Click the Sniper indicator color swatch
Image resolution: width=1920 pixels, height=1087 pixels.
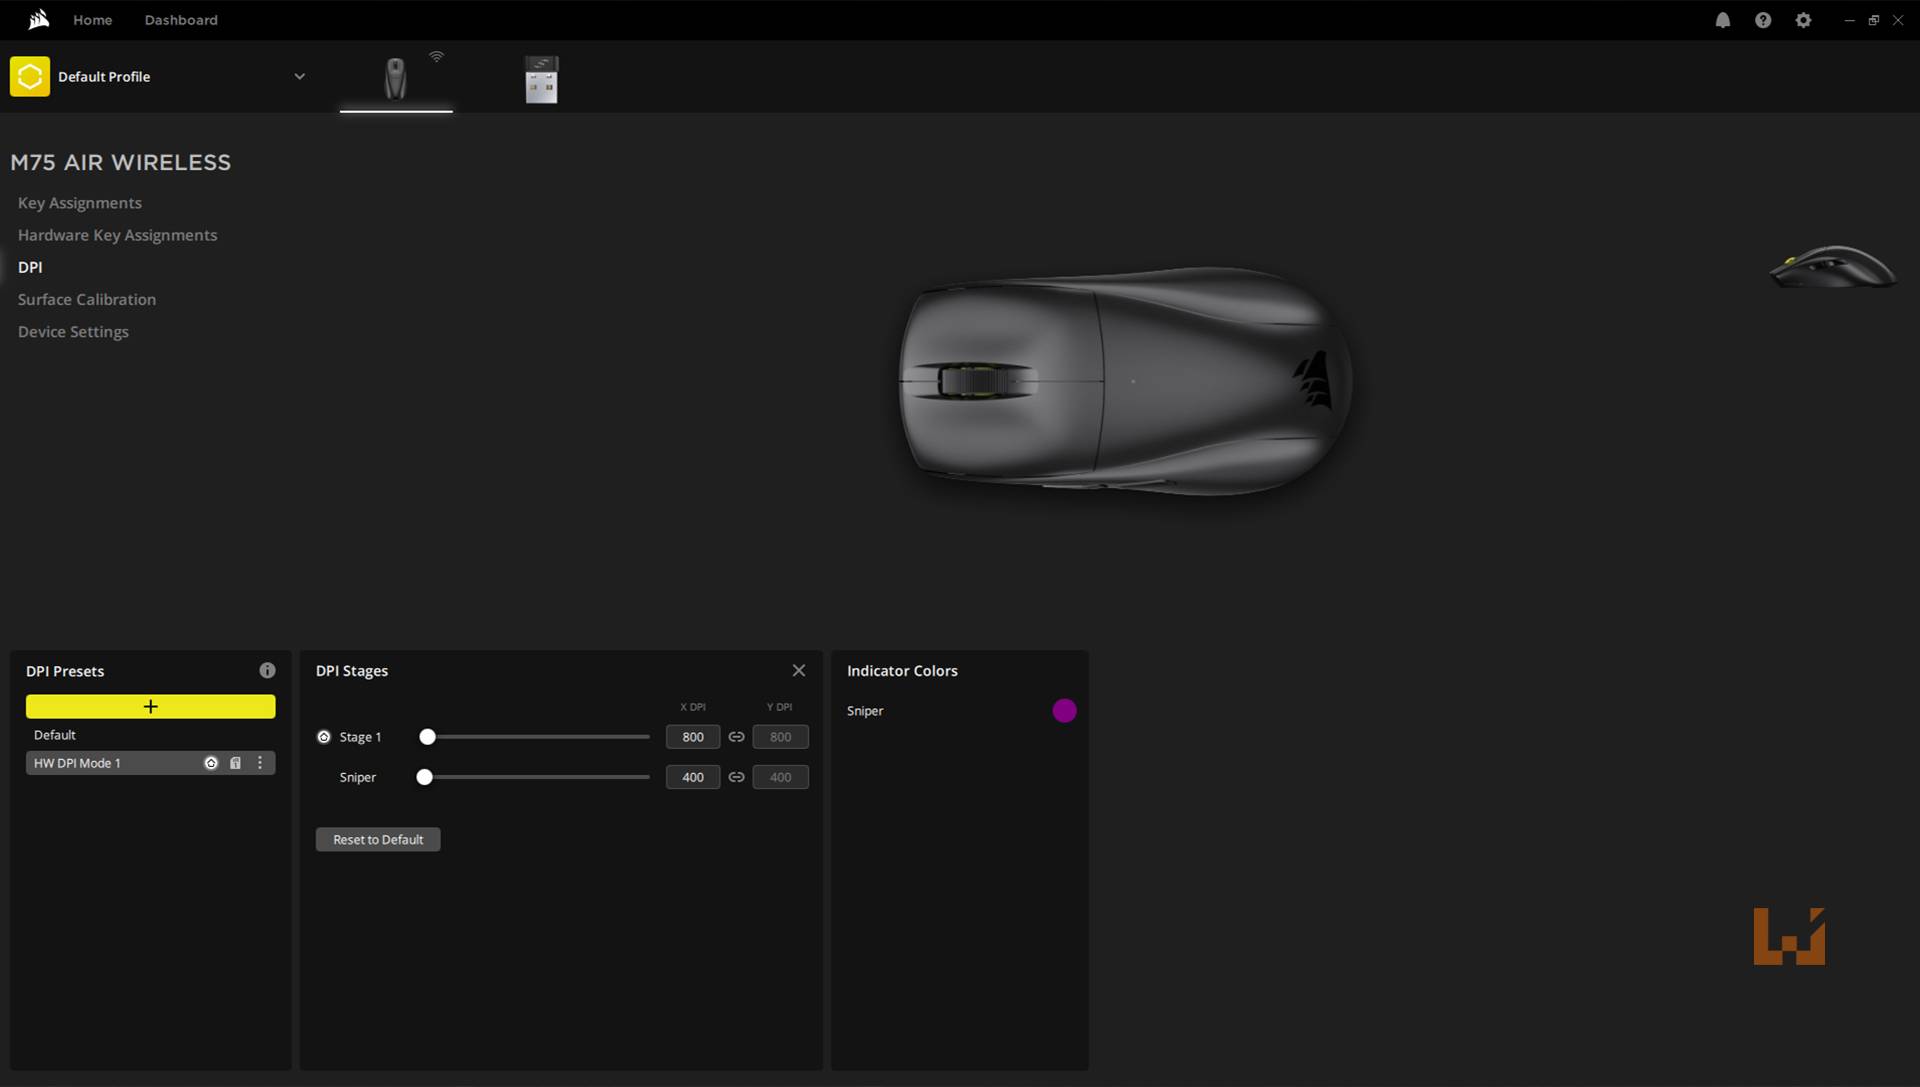point(1065,710)
